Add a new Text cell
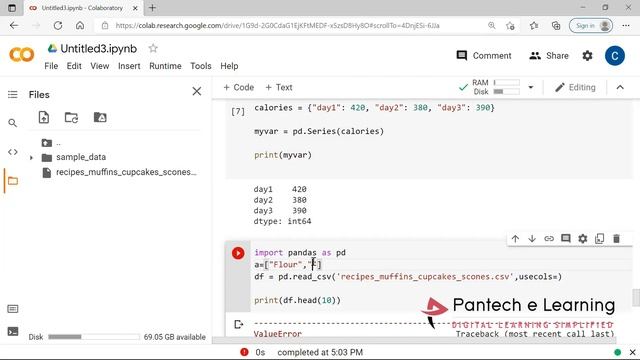The width and height of the screenshot is (640, 360). tap(279, 87)
